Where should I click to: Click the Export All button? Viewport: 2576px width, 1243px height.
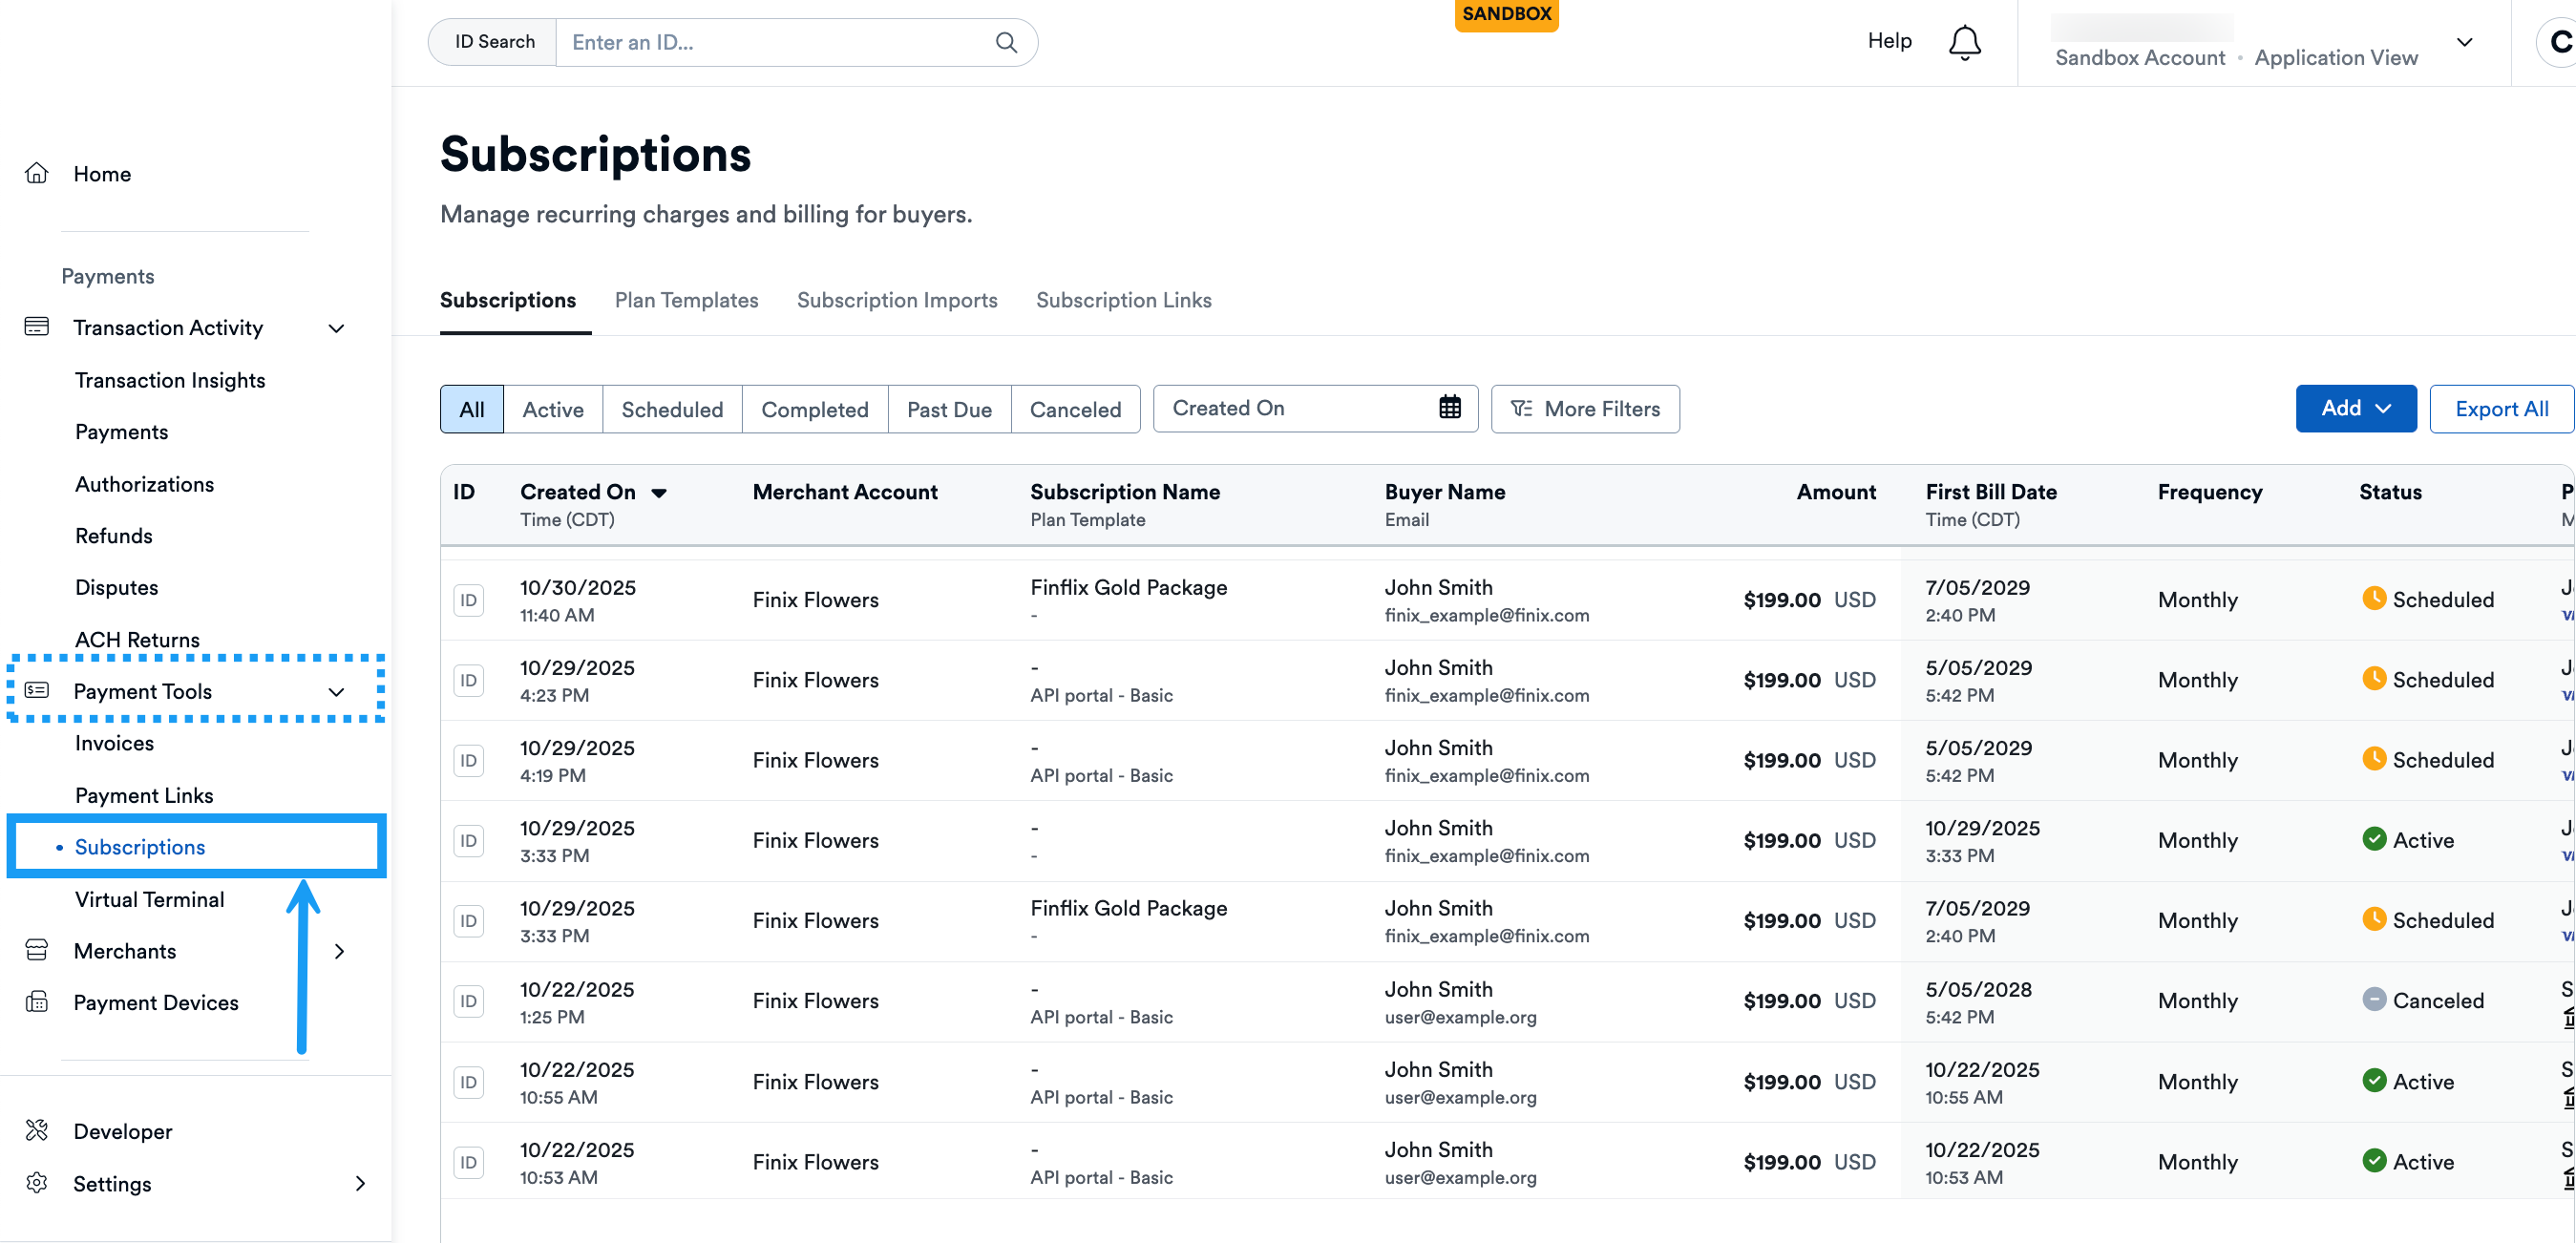tap(2501, 409)
